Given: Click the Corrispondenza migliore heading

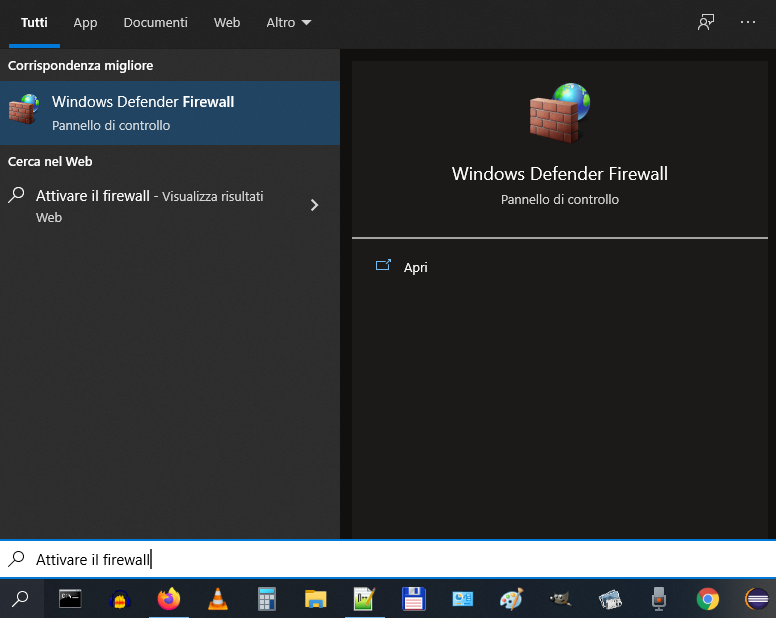Looking at the screenshot, I should click(x=81, y=66).
